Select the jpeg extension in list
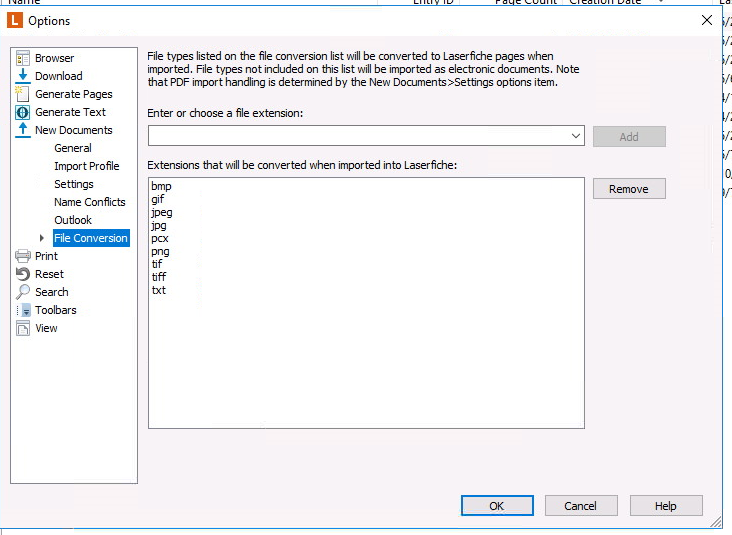The image size is (732, 535). [x=162, y=212]
